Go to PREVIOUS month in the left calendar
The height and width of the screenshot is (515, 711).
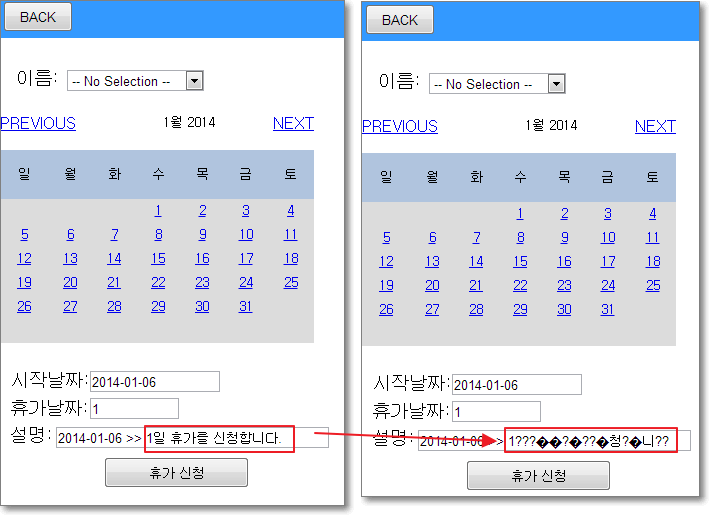38,124
